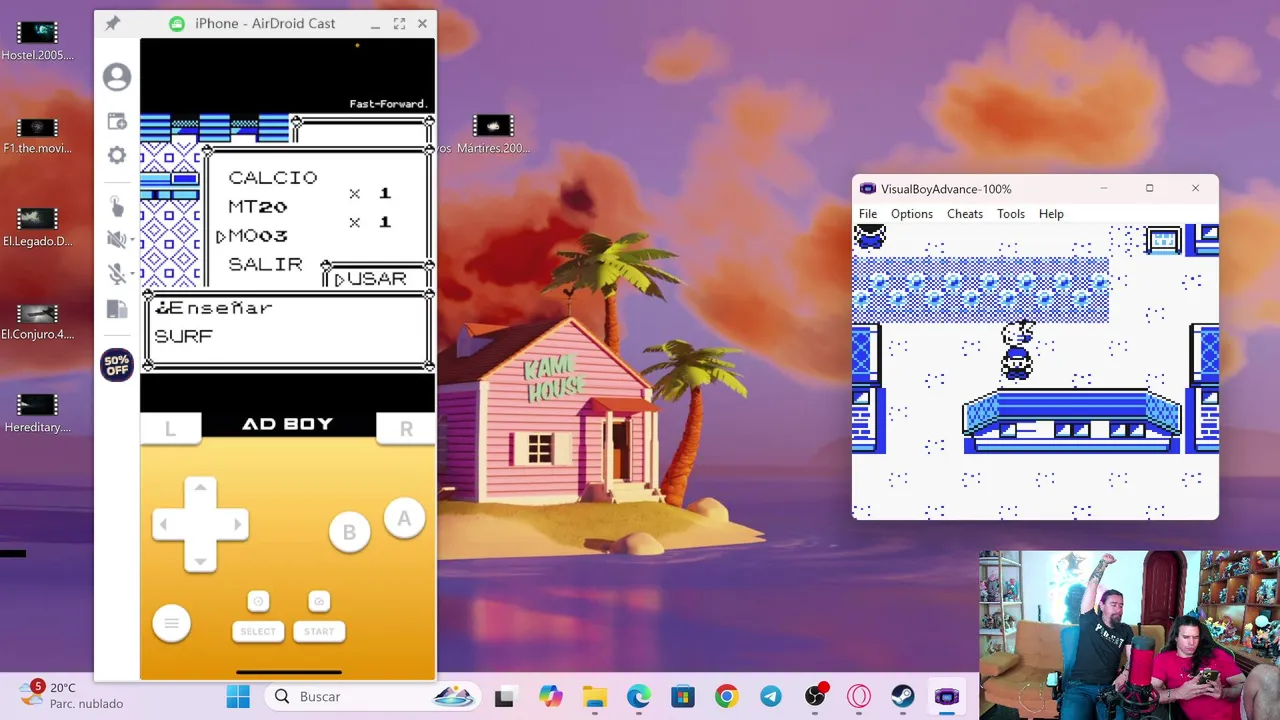Tap the small icon above START
1280x720 pixels.
[x=319, y=601]
